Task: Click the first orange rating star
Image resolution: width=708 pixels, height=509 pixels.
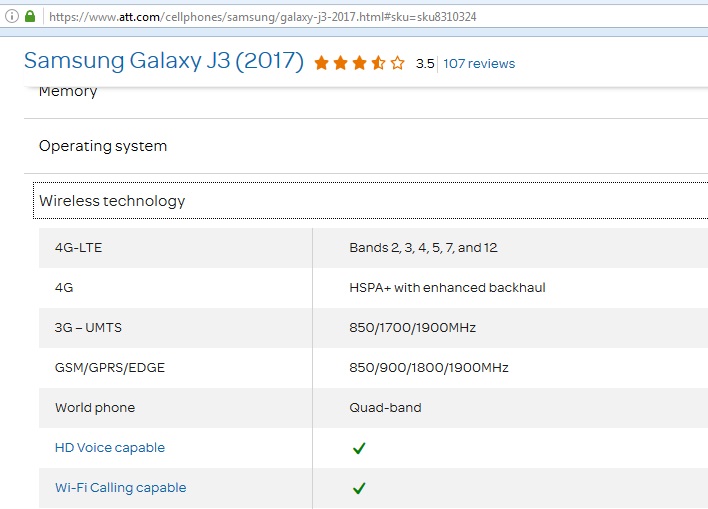Action: click(x=322, y=63)
